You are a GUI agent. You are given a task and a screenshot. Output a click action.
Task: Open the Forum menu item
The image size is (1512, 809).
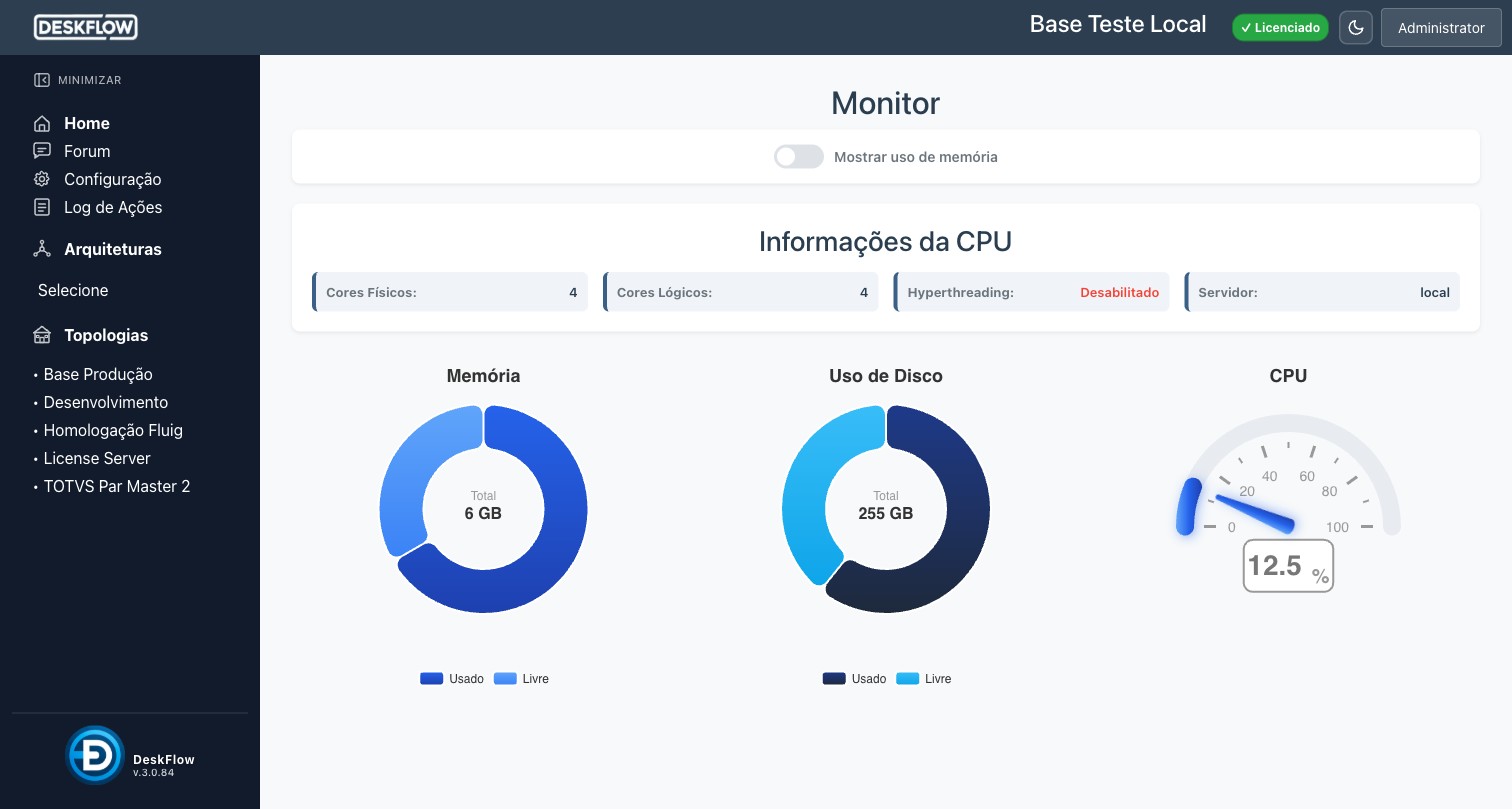pyautogui.click(x=87, y=151)
